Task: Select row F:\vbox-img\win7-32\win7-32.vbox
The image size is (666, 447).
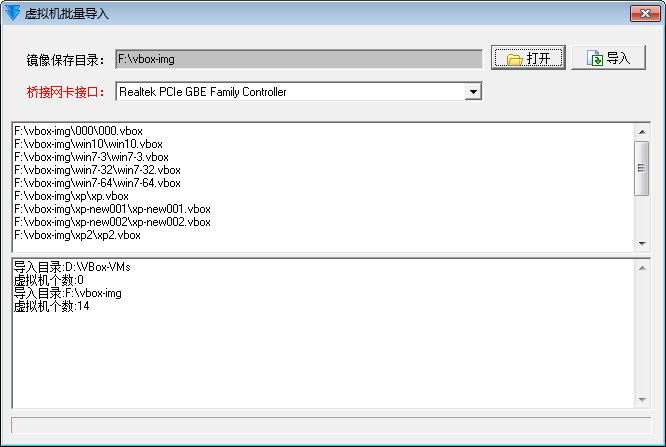Action: pyautogui.click(x=97, y=170)
